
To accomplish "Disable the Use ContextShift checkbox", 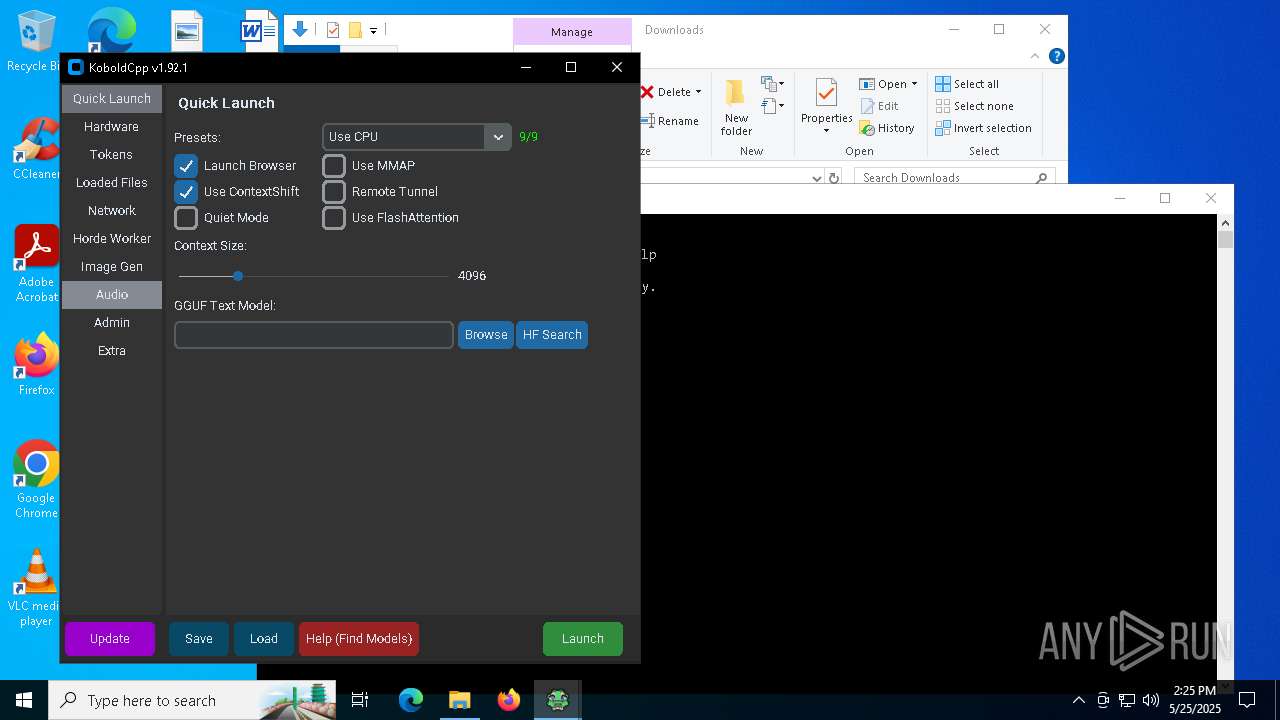I will tap(186, 192).
